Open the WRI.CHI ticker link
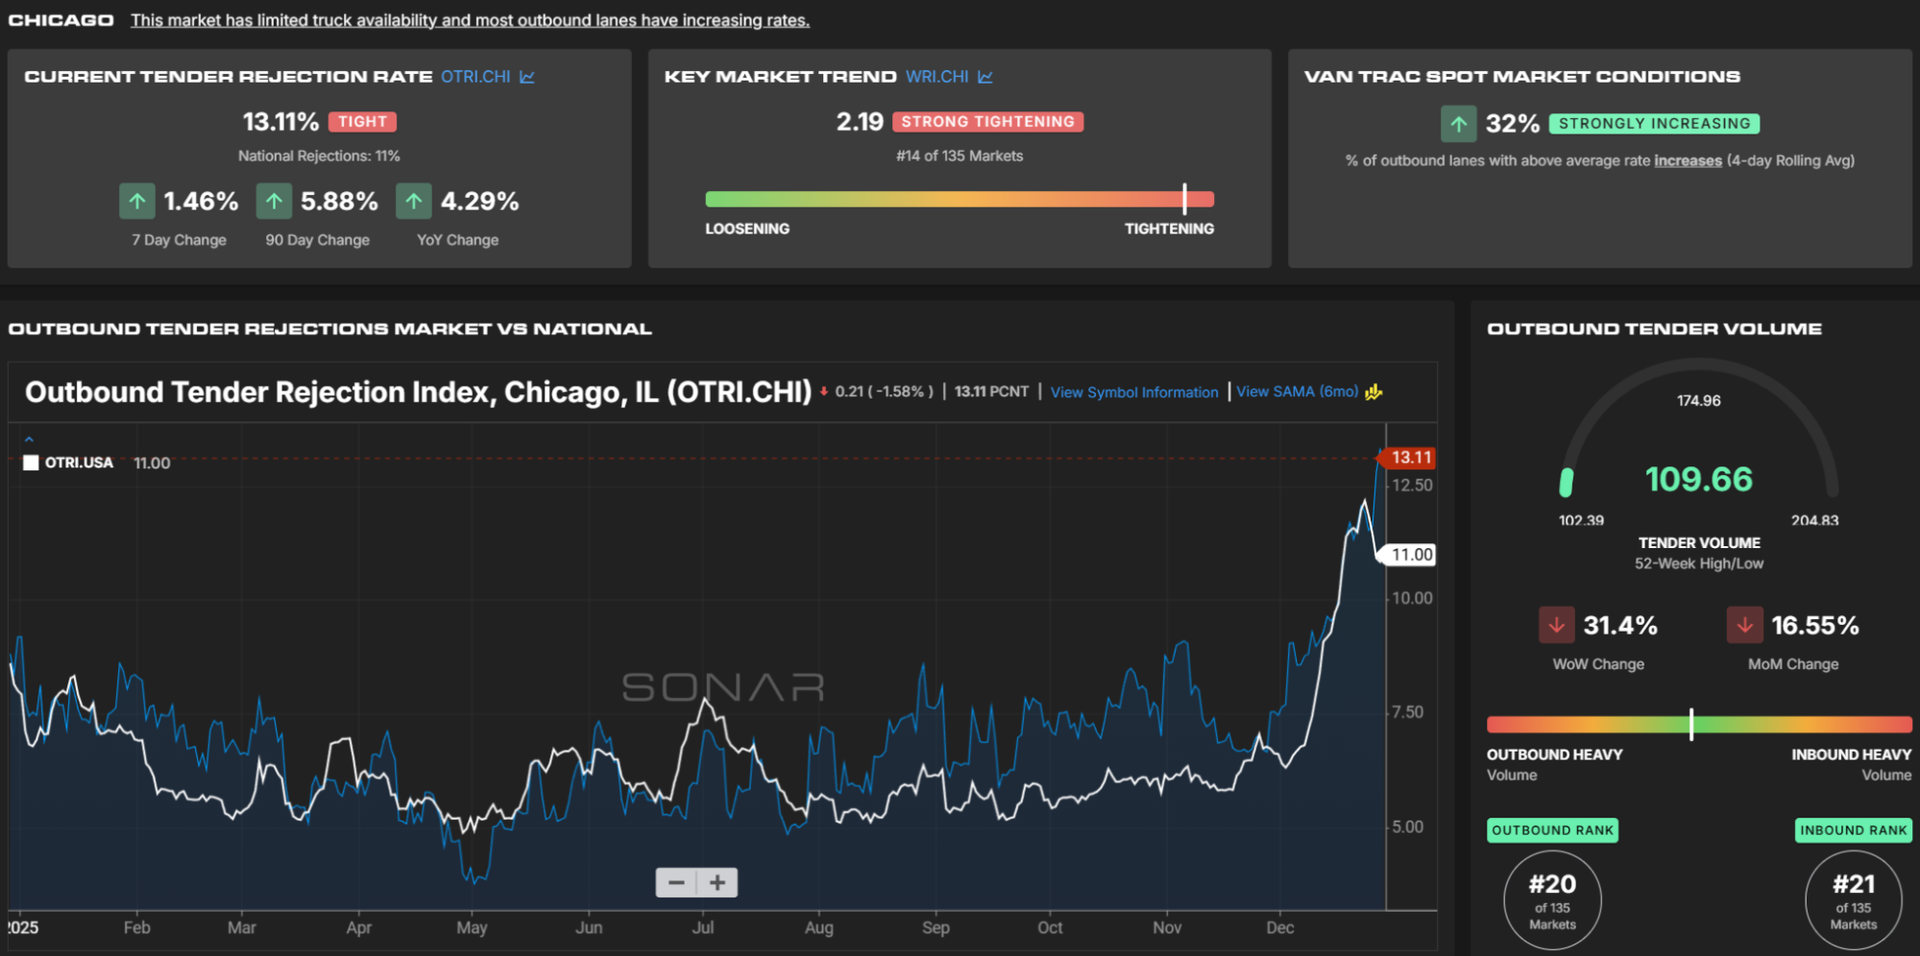The width and height of the screenshot is (1920, 956). click(937, 77)
